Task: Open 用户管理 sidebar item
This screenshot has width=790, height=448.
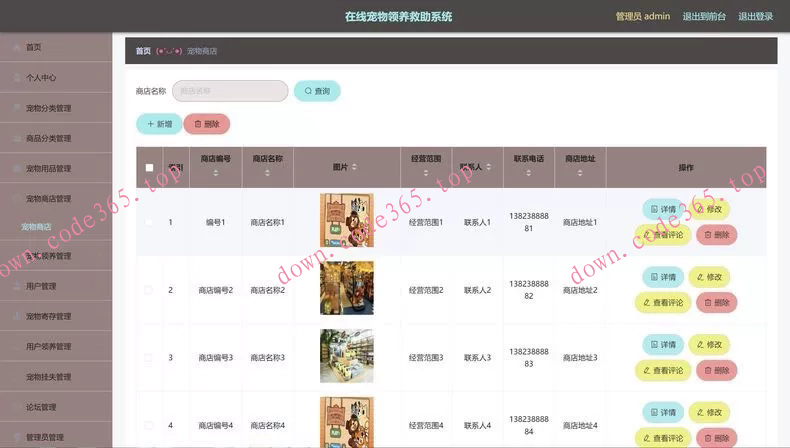Action: point(55,286)
